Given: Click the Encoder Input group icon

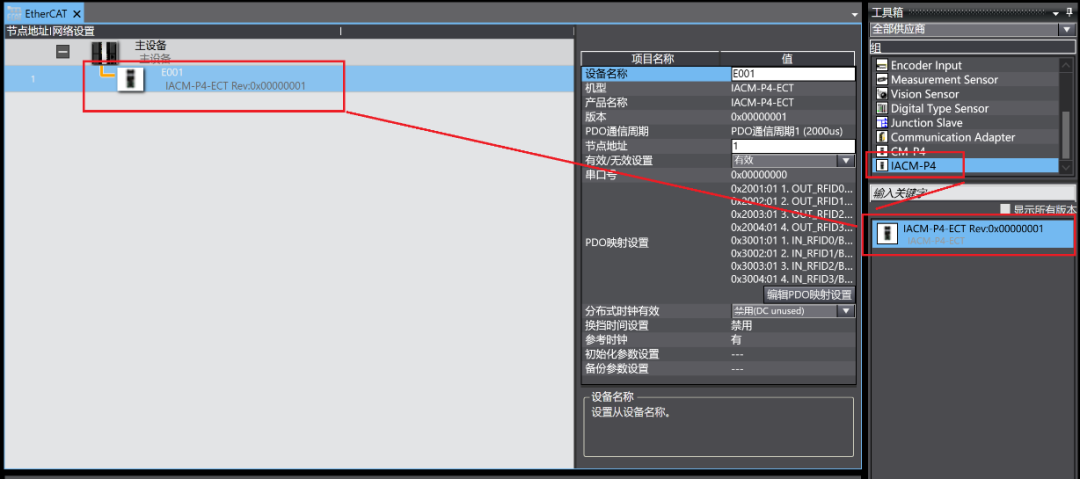Looking at the screenshot, I should [882, 65].
